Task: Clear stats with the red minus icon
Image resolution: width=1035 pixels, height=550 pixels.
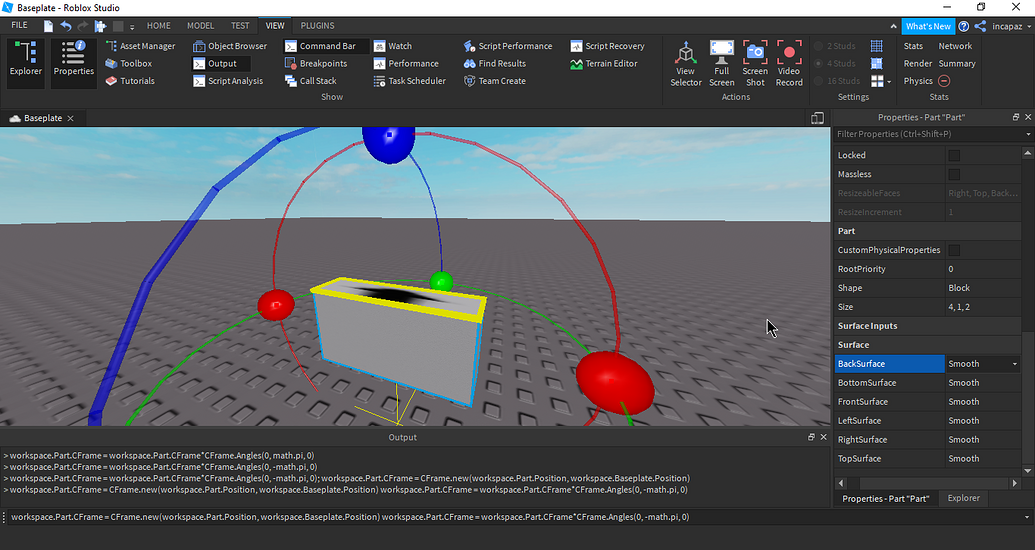Action: [944, 81]
